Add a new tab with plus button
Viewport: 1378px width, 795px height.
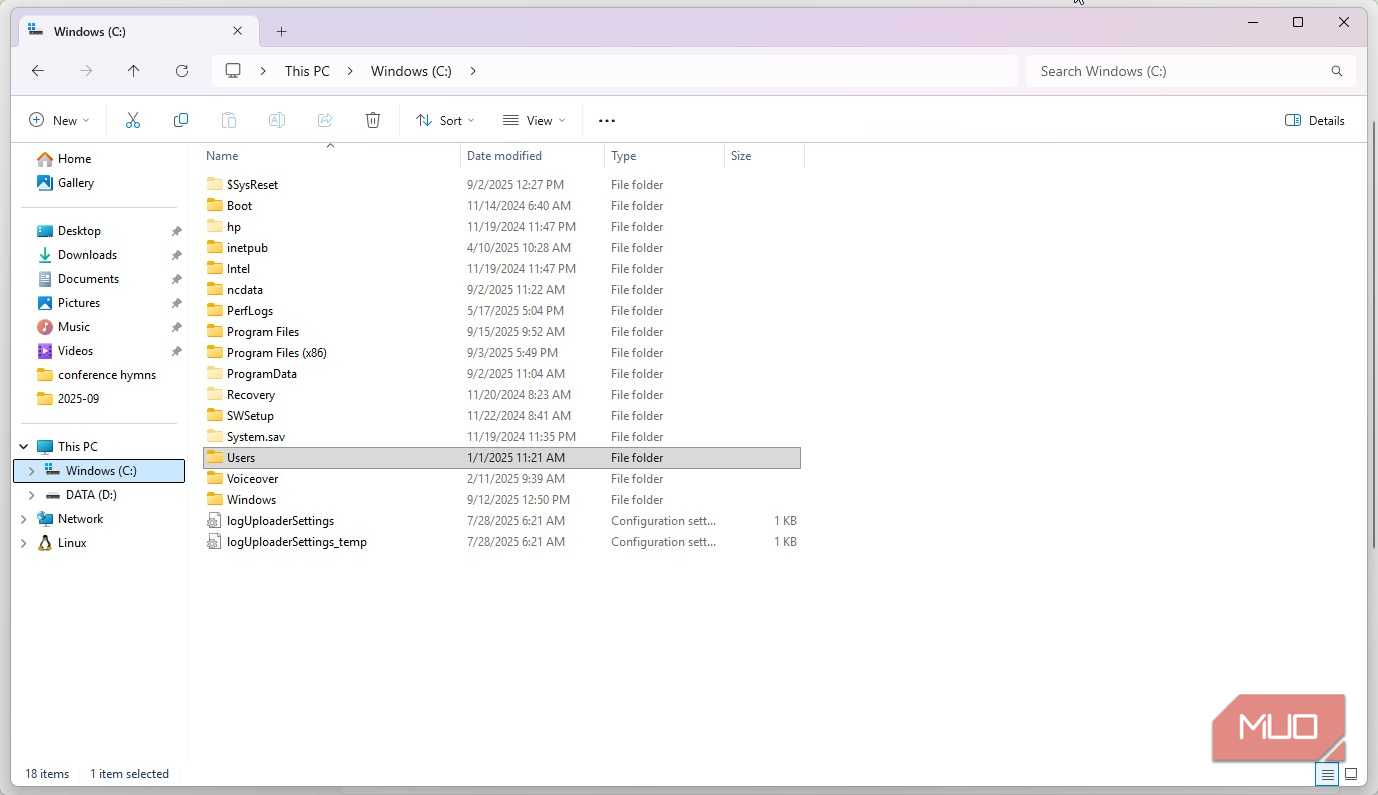pyautogui.click(x=281, y=31)
